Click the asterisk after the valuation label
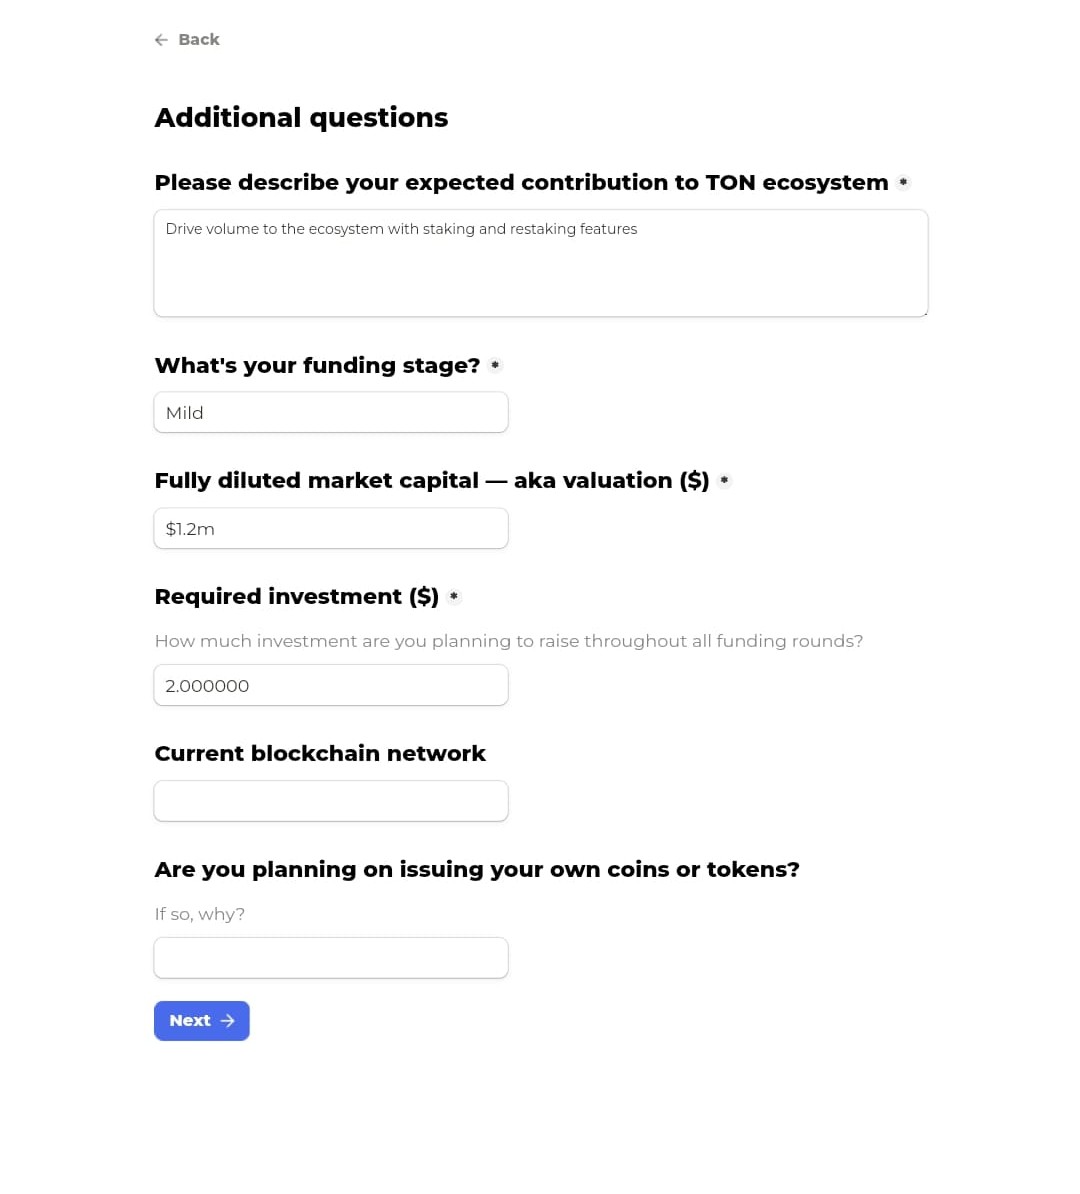 (x=724, y=480)
